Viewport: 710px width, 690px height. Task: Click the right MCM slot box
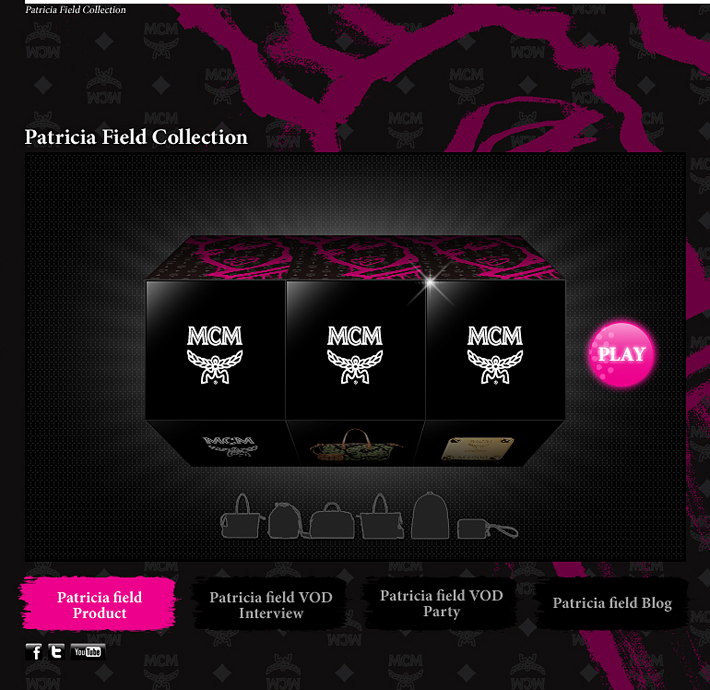click(x=495, y=350)
